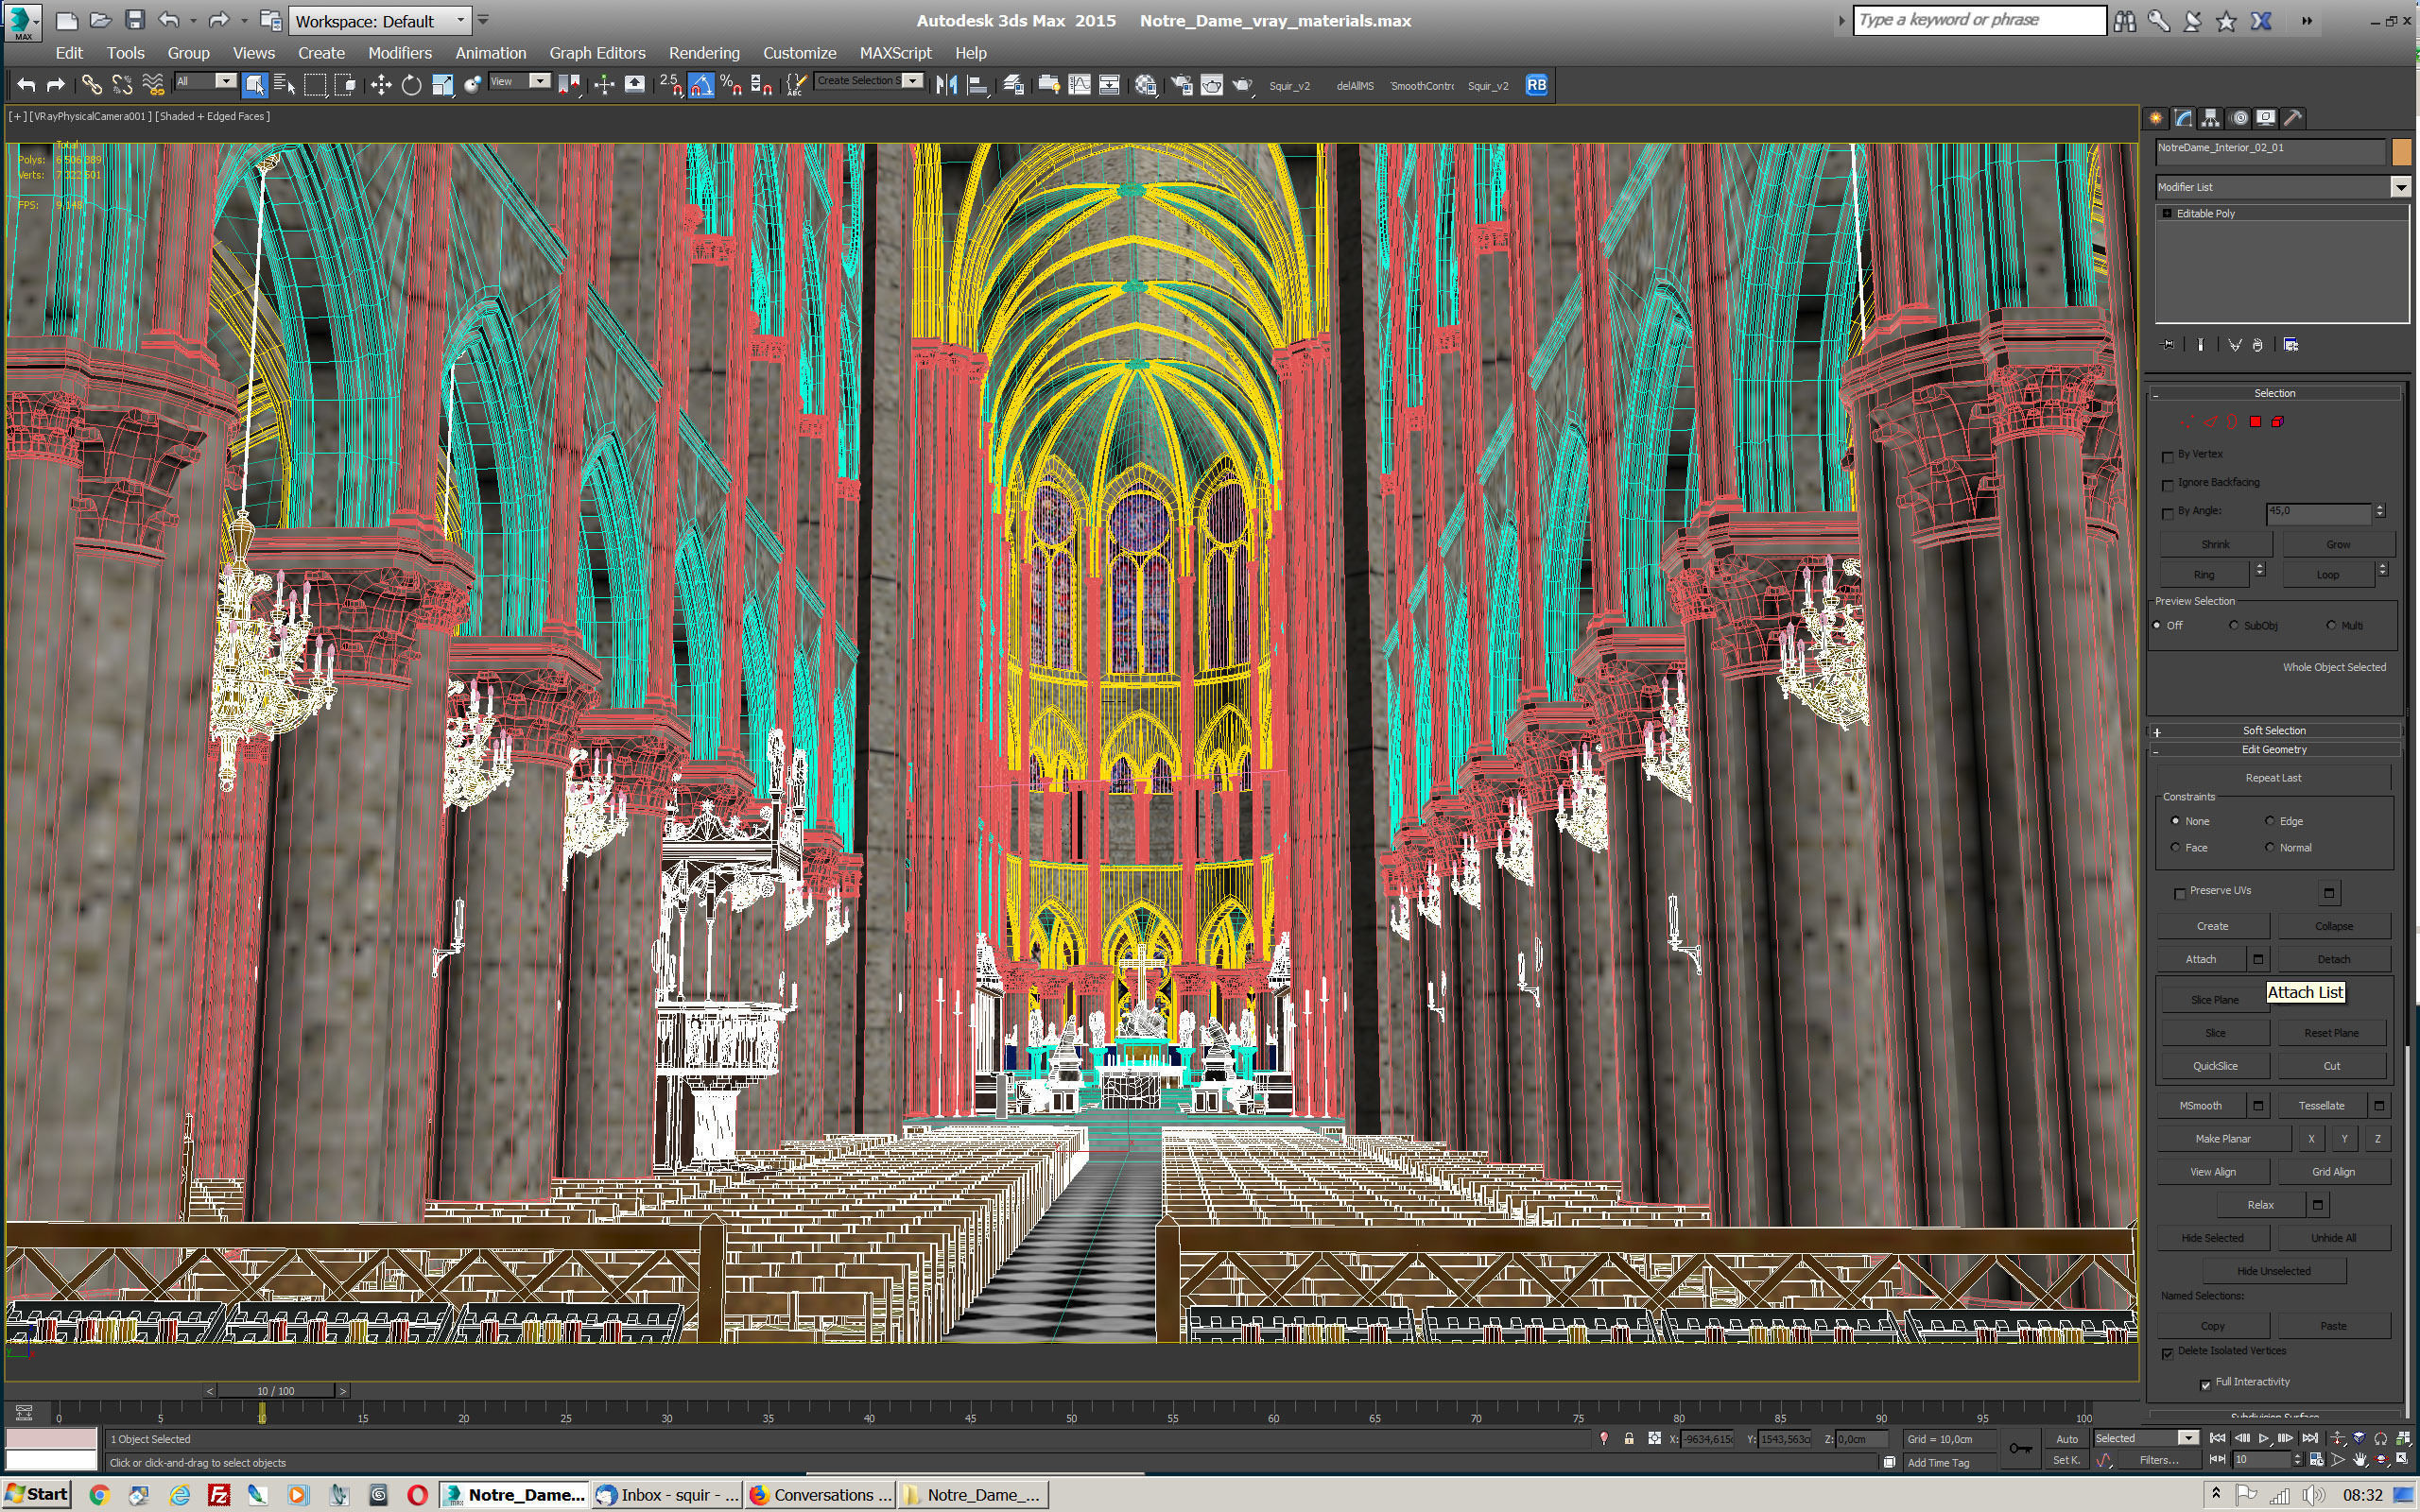Activate the Select and Scale tool
Image resolution: width=2420 pixels, height=1512 pixels.
pyautogui.click(x=442, y=85)
